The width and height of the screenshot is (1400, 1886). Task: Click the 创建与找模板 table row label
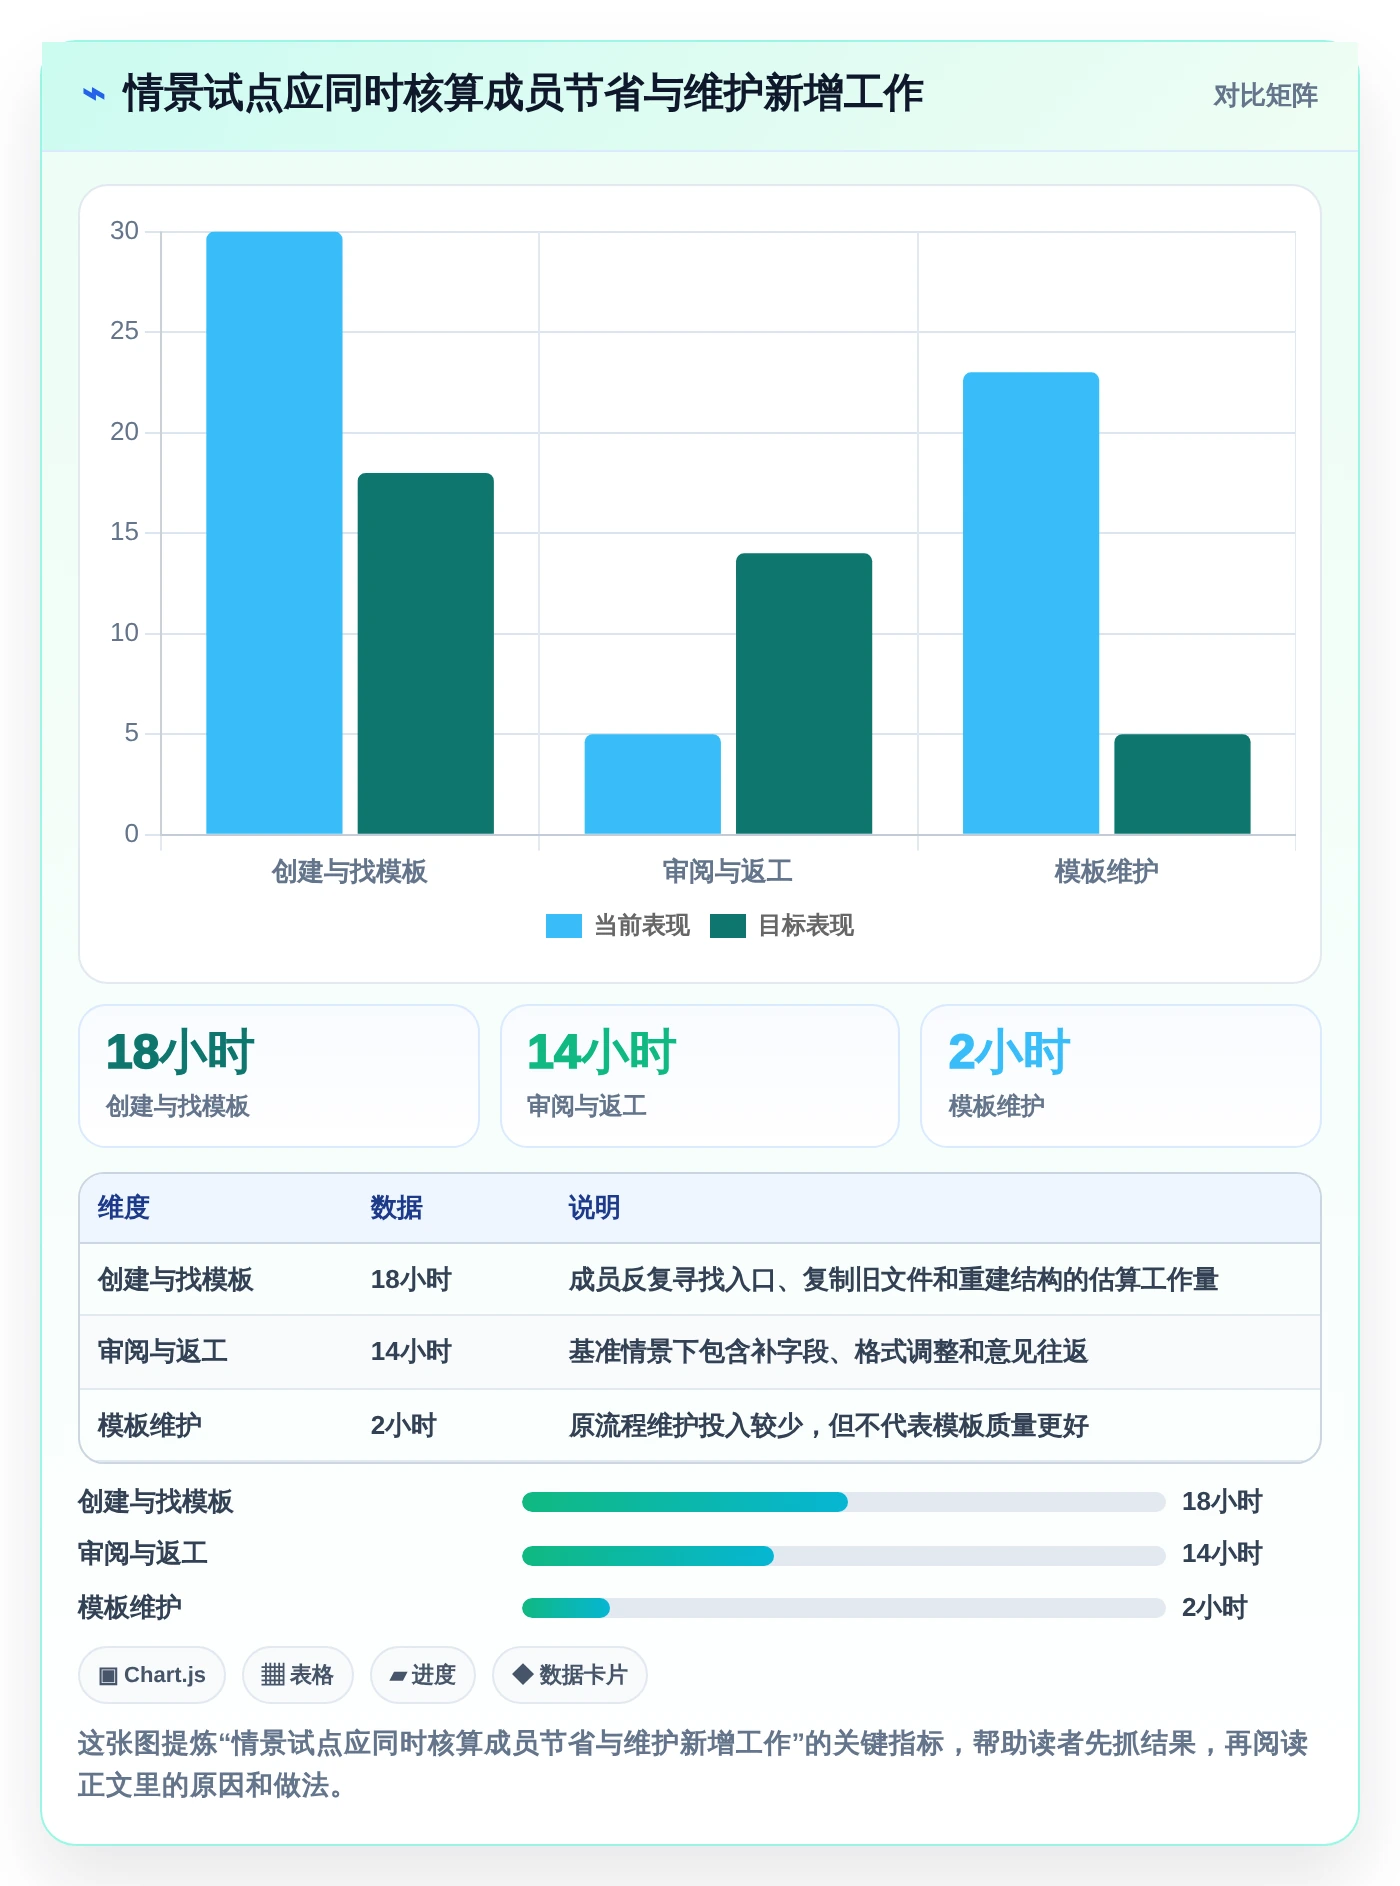176,1280
